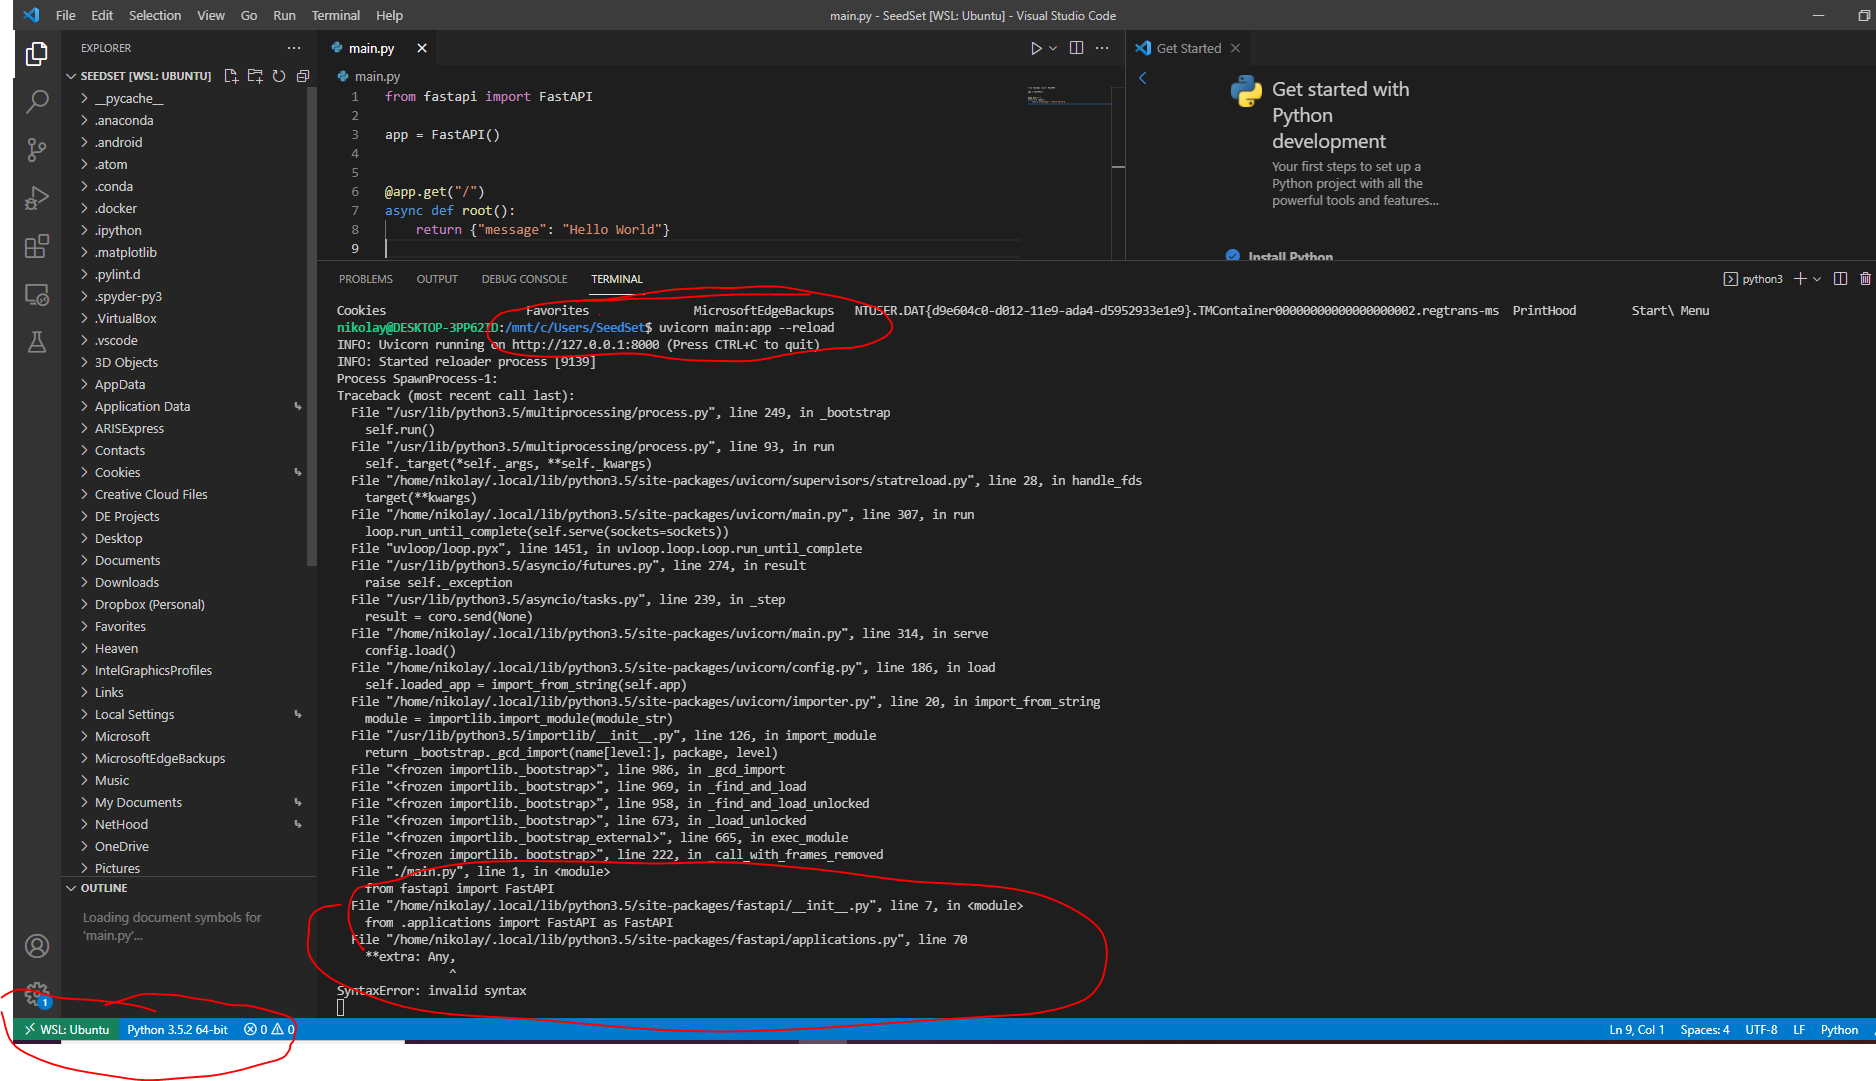Viewport: 1876px width, 1081px height.
Task: Create New File in SeedSet explorer
Action: (231, 76)
